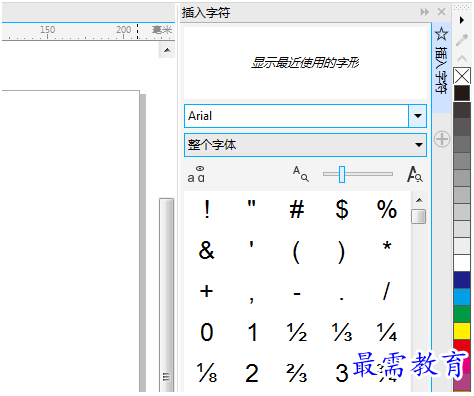Select the forward slash glyph
This screenshot has height=396, width=474.
386,291
